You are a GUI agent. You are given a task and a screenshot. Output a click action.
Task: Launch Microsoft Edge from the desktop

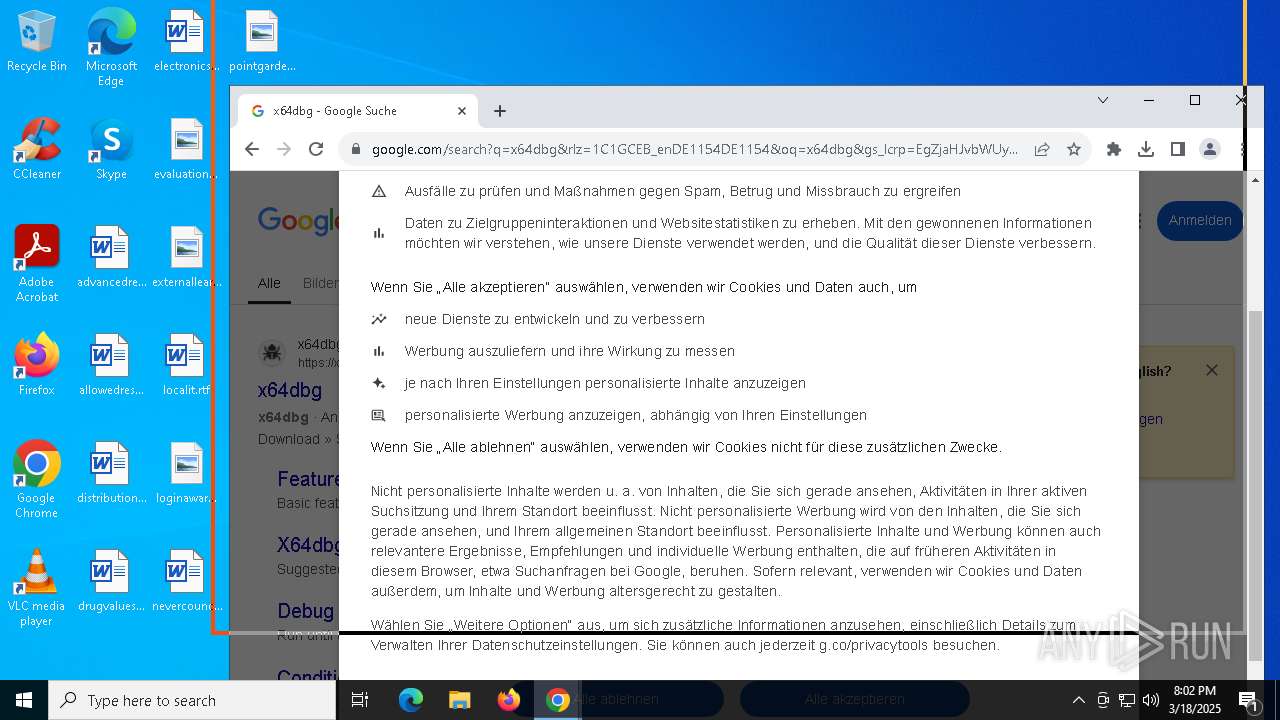pyautogui.click(x=111, y=47)
